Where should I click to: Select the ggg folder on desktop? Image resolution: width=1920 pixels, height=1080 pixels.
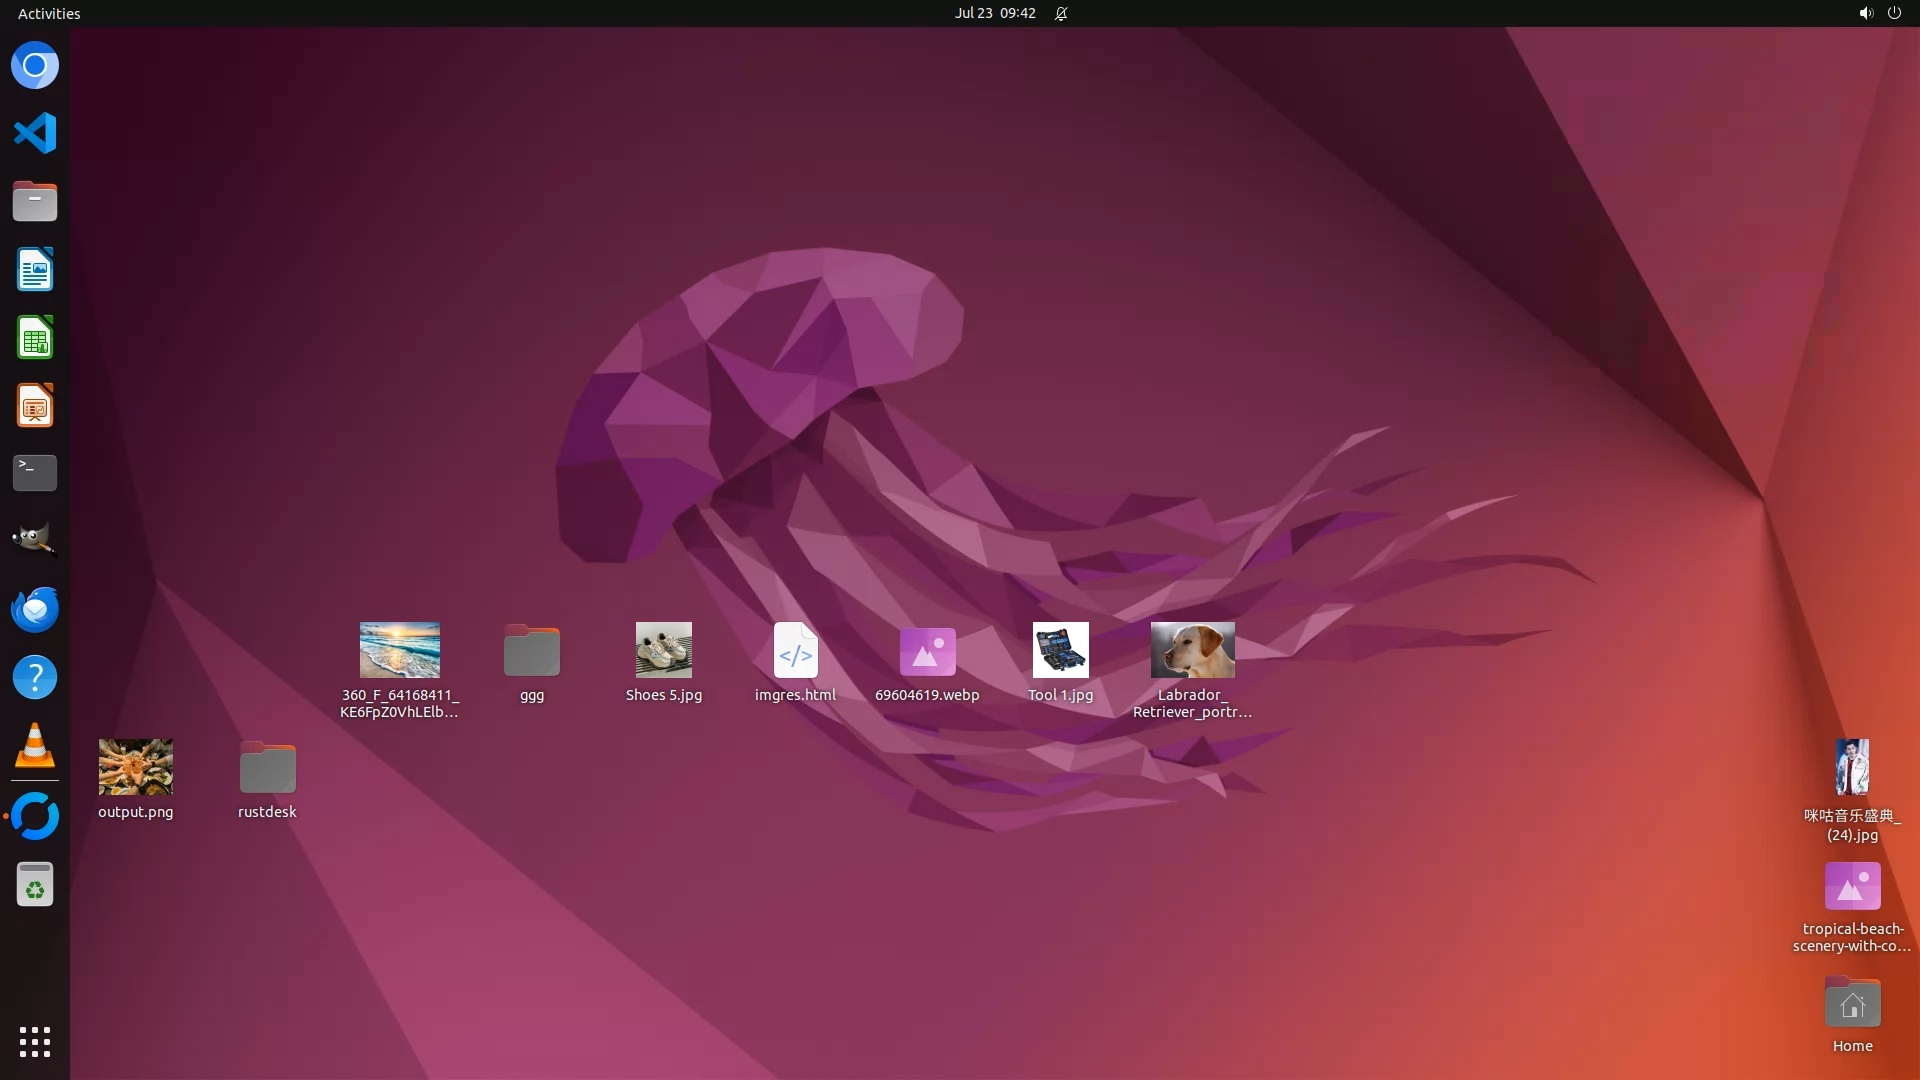pyautogui.click(x=532, y=652)
